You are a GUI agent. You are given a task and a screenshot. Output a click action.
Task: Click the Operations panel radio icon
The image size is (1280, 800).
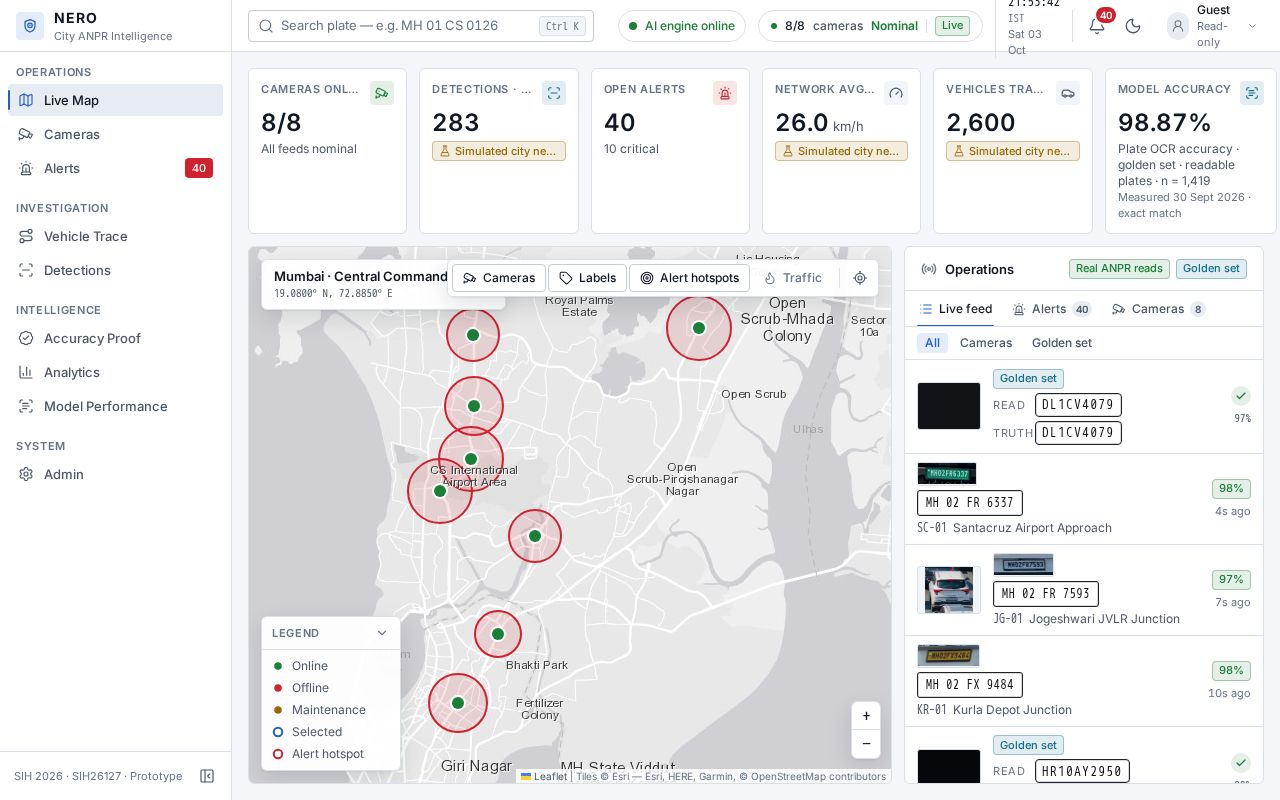pos(929,269)
